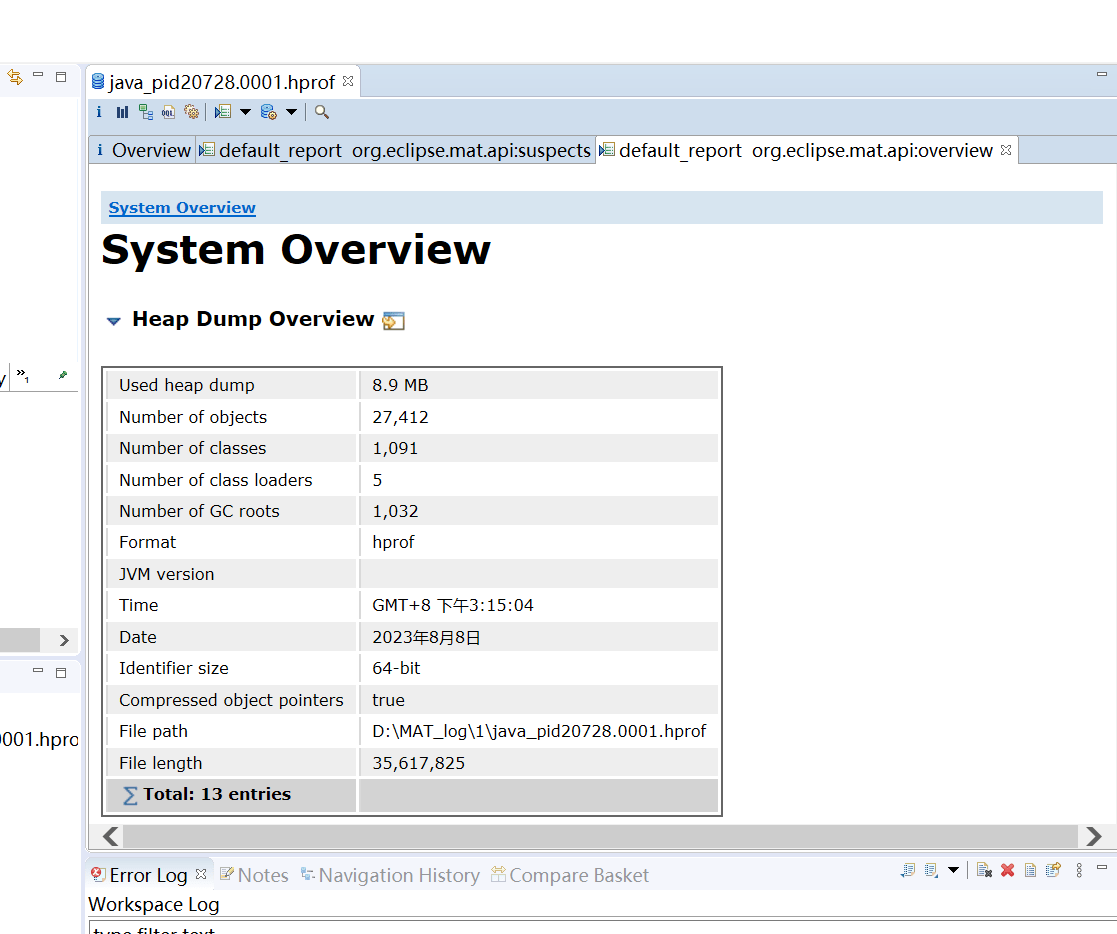This screenshot has width=1117, height=934.
Task: Toggle the green pin icon in left panel
Action: (63, 376)
